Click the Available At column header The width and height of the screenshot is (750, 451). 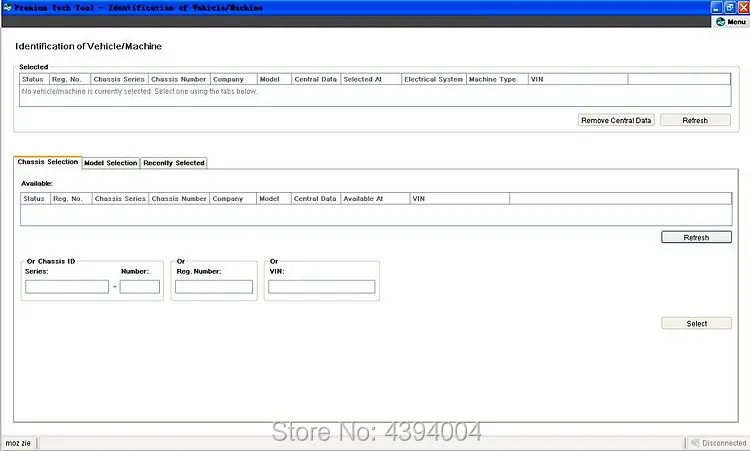click(x=375, y=198)
